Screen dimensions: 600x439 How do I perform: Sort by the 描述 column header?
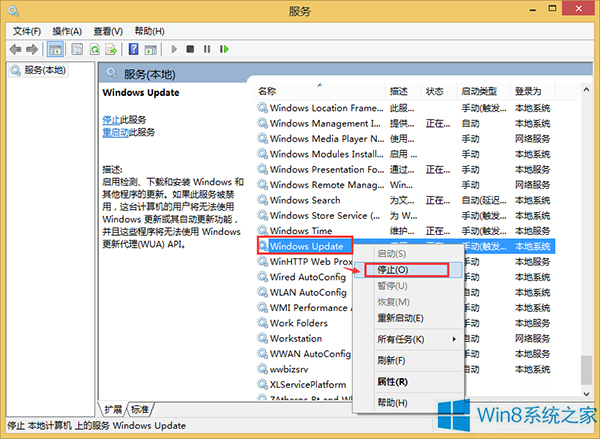tap(403, 91)
